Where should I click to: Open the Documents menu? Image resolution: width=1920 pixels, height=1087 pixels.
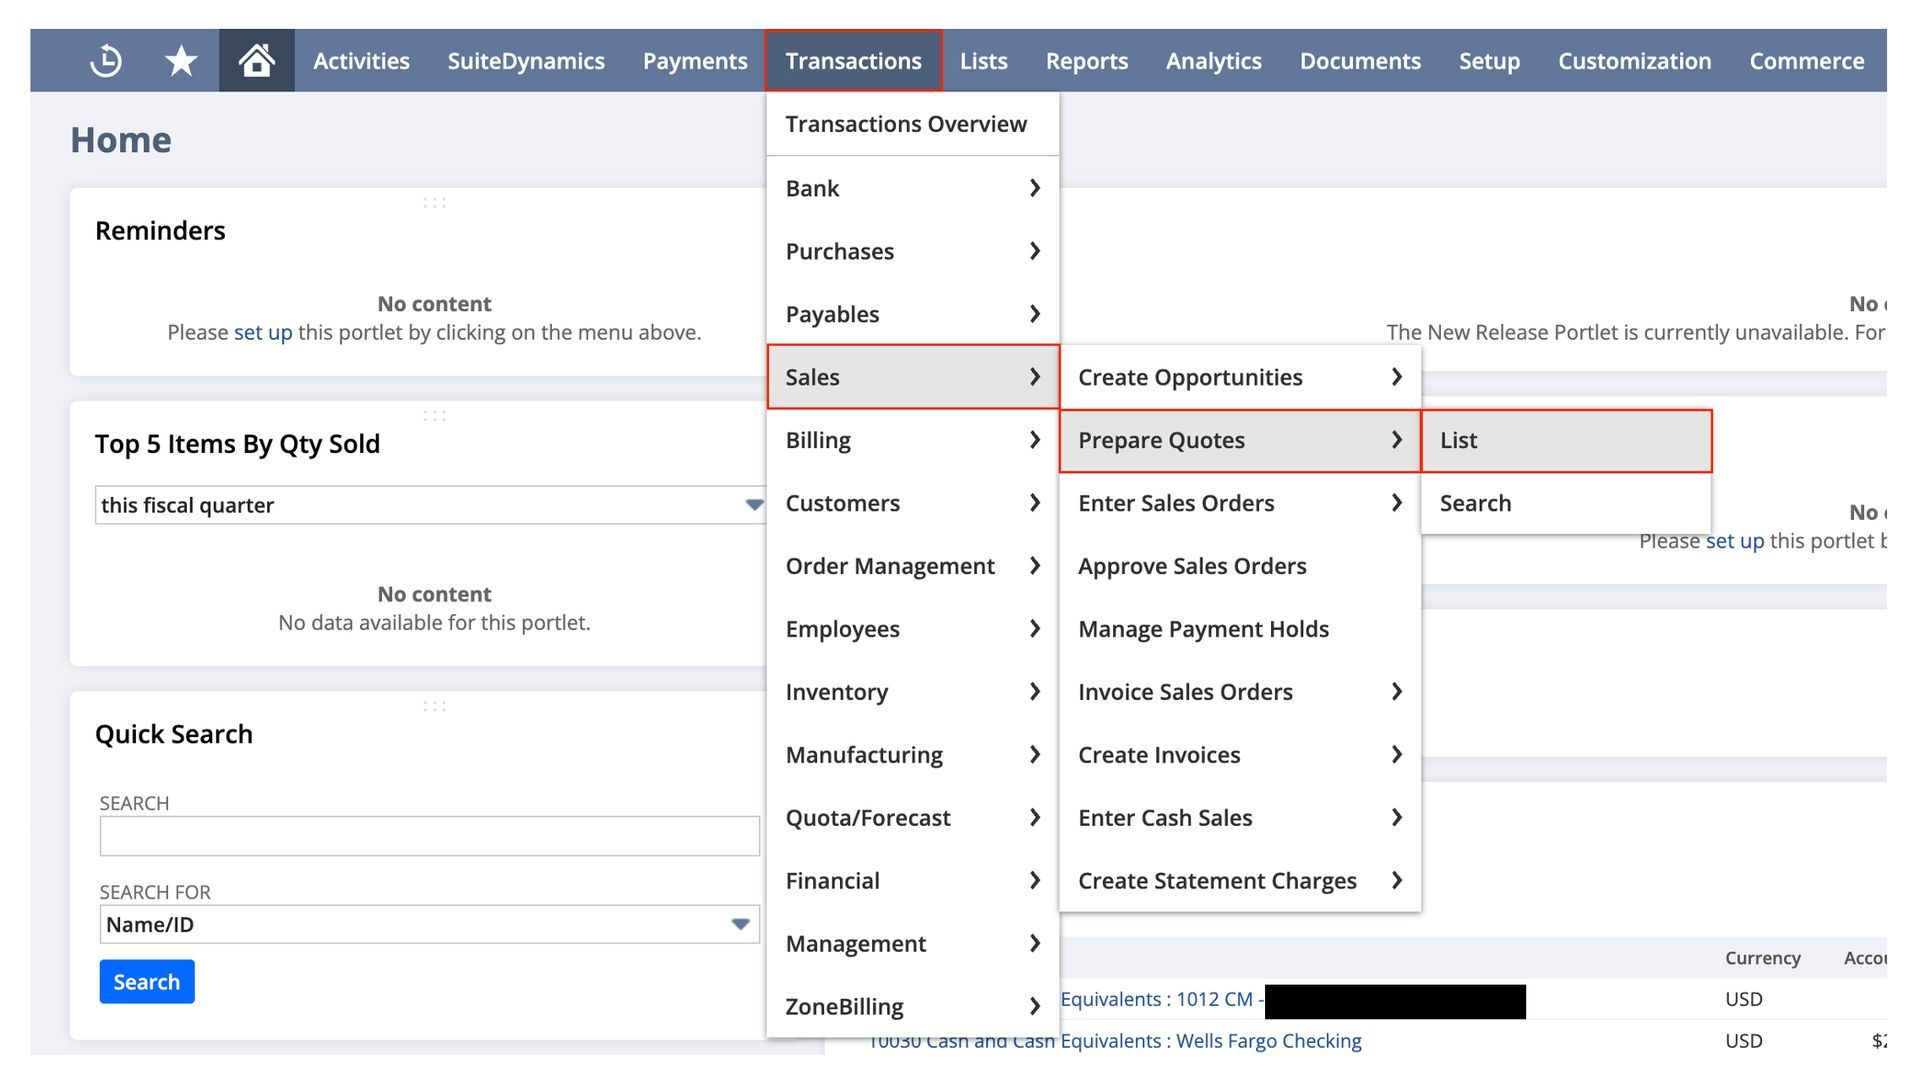pyautogui.click(x=1360, y=61)
